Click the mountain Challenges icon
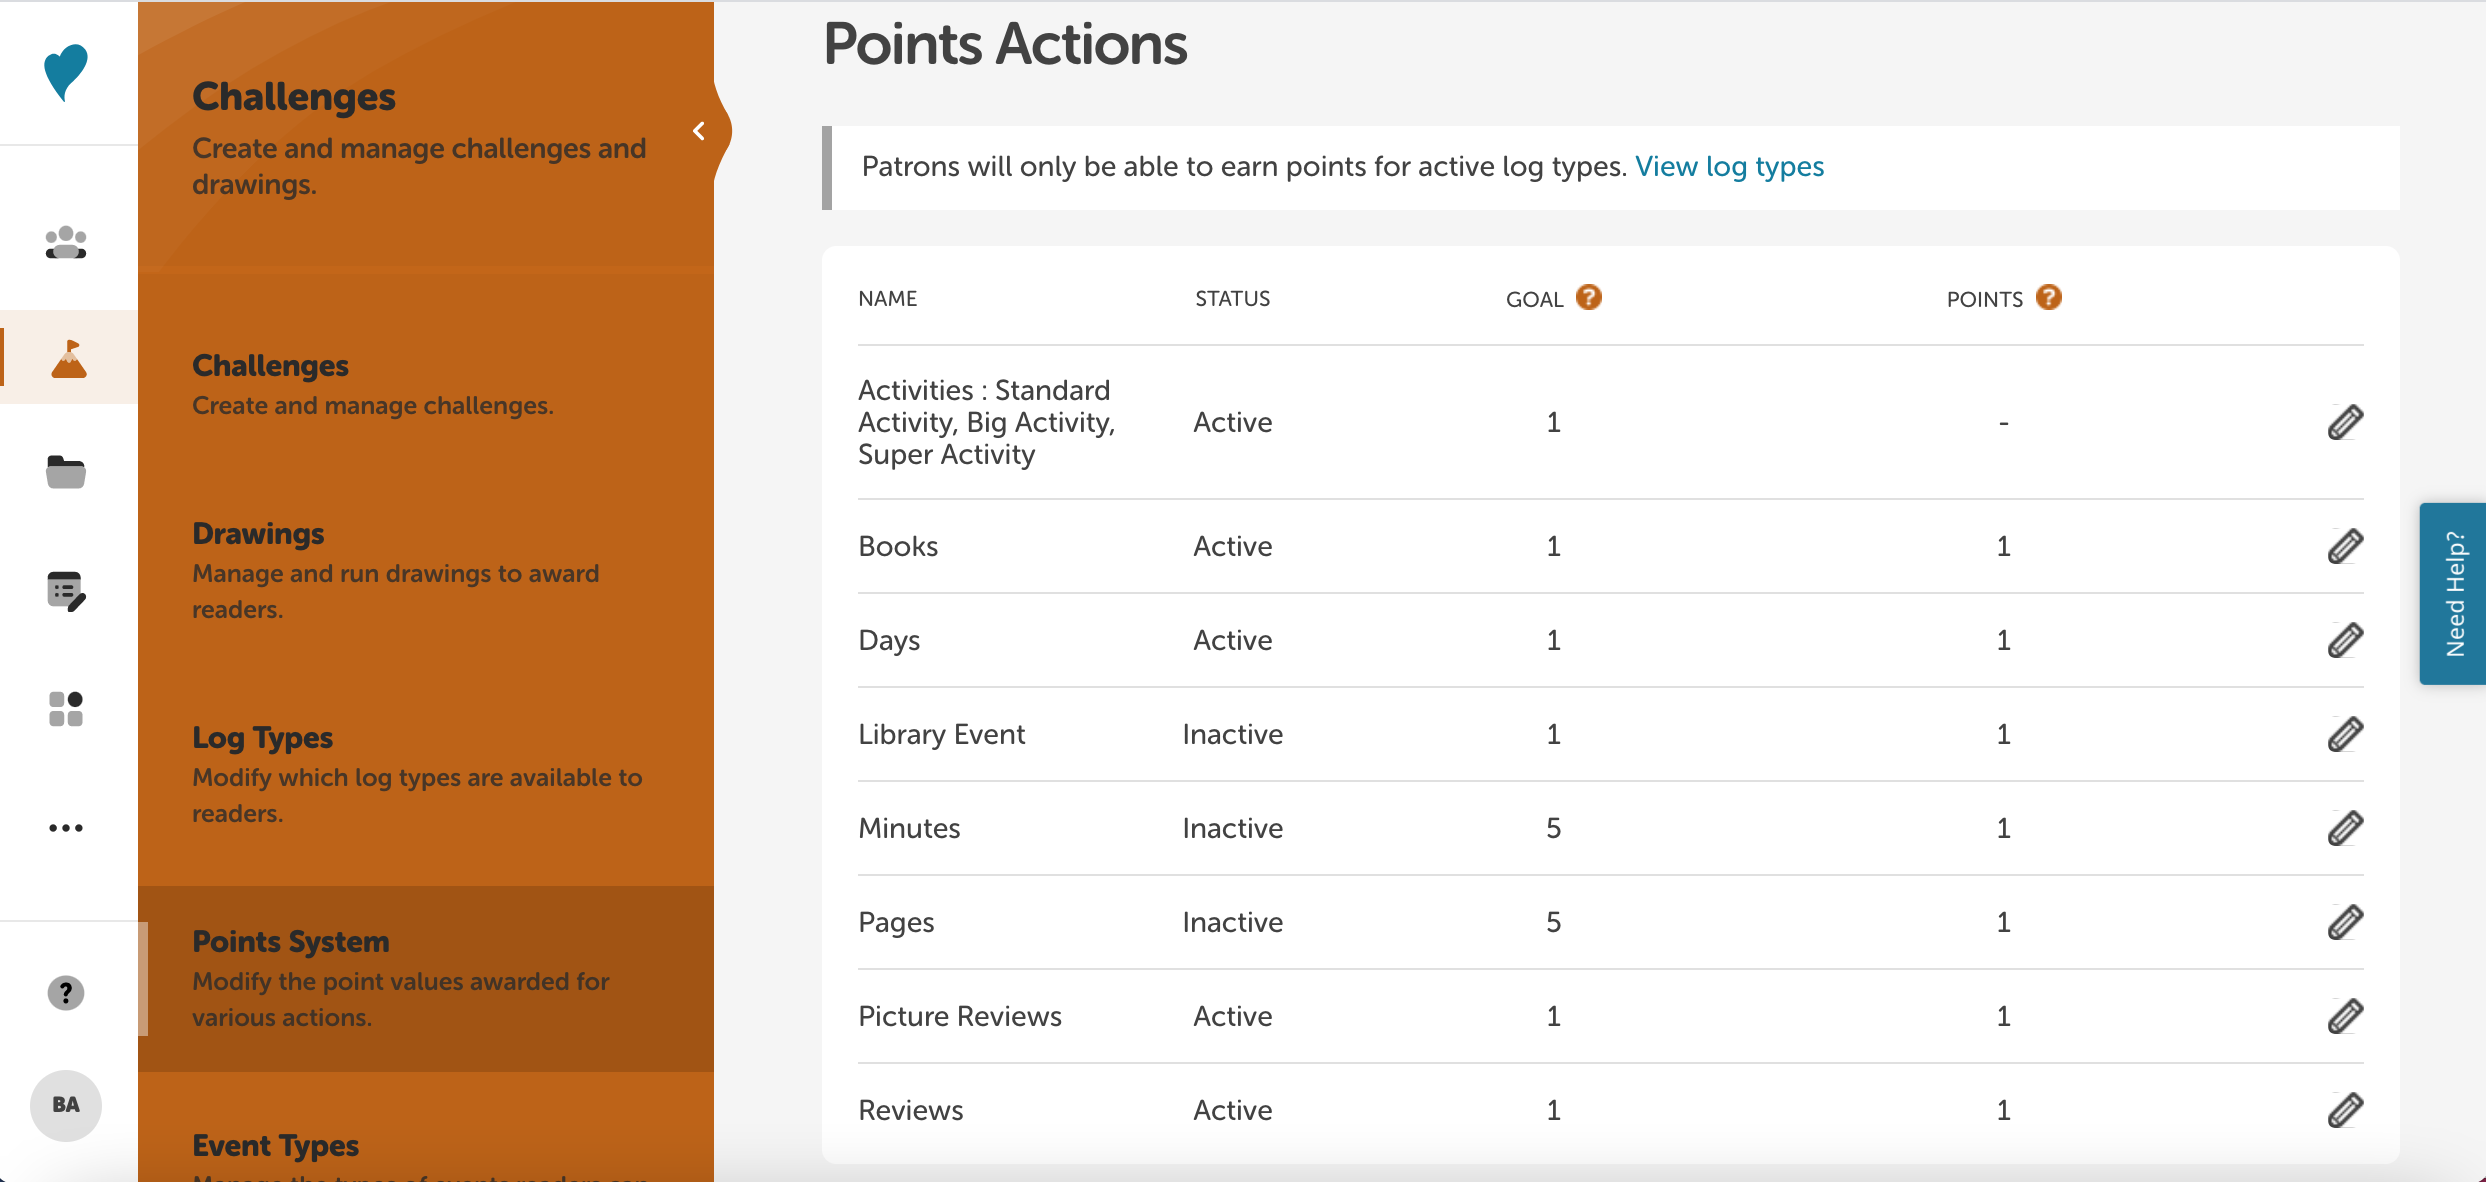This screenshot has width=2486, height=1182. (66, 357)
